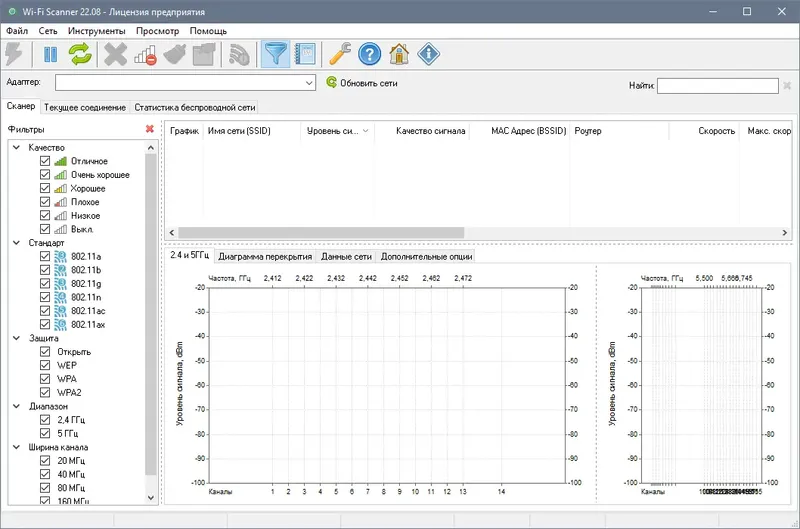Open the Диаграмма перекрытия tab
This screenshot has width=800, height=529.
265,257
